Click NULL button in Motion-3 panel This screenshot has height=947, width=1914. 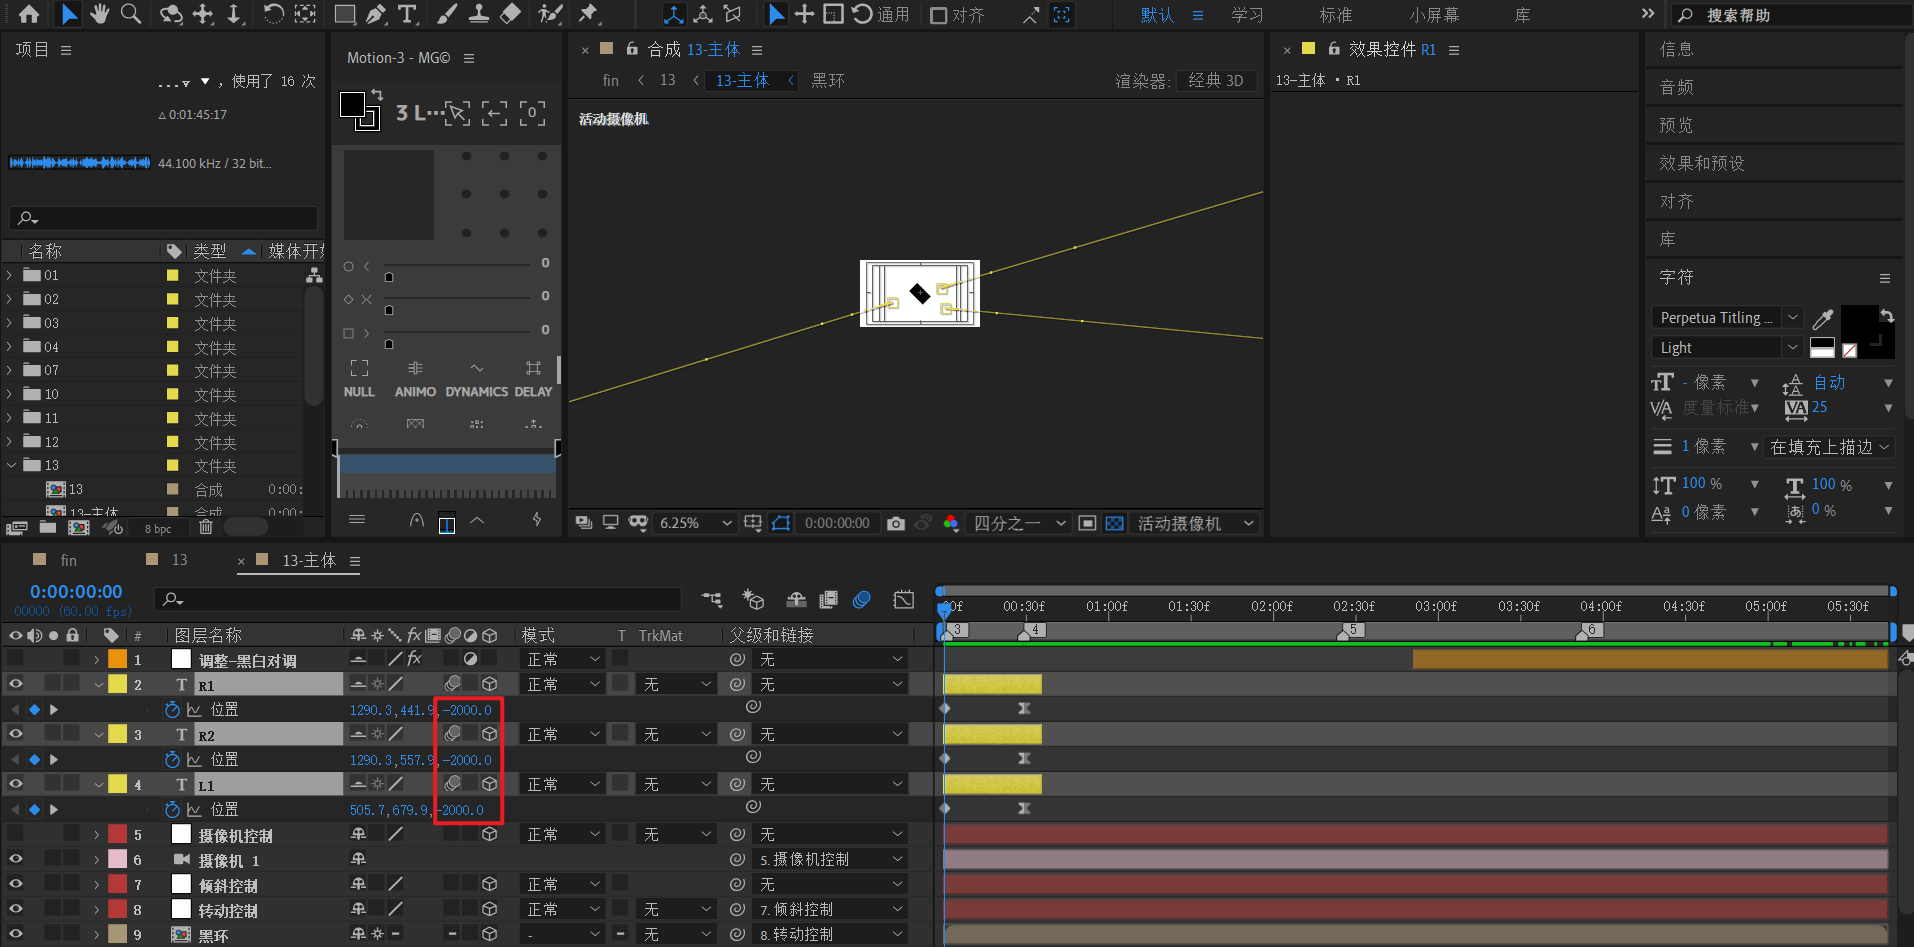click(x=359, y=379)
